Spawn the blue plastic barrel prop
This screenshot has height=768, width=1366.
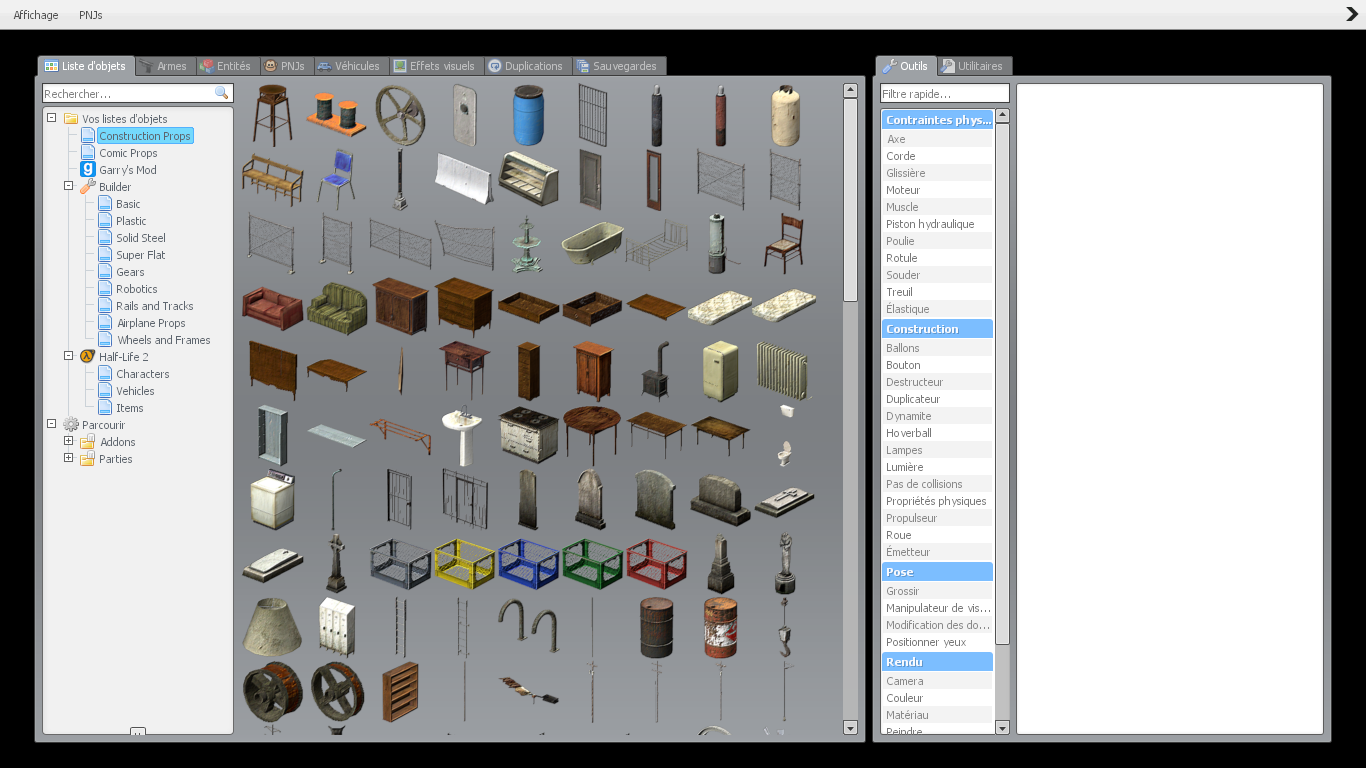coord(528,115)
